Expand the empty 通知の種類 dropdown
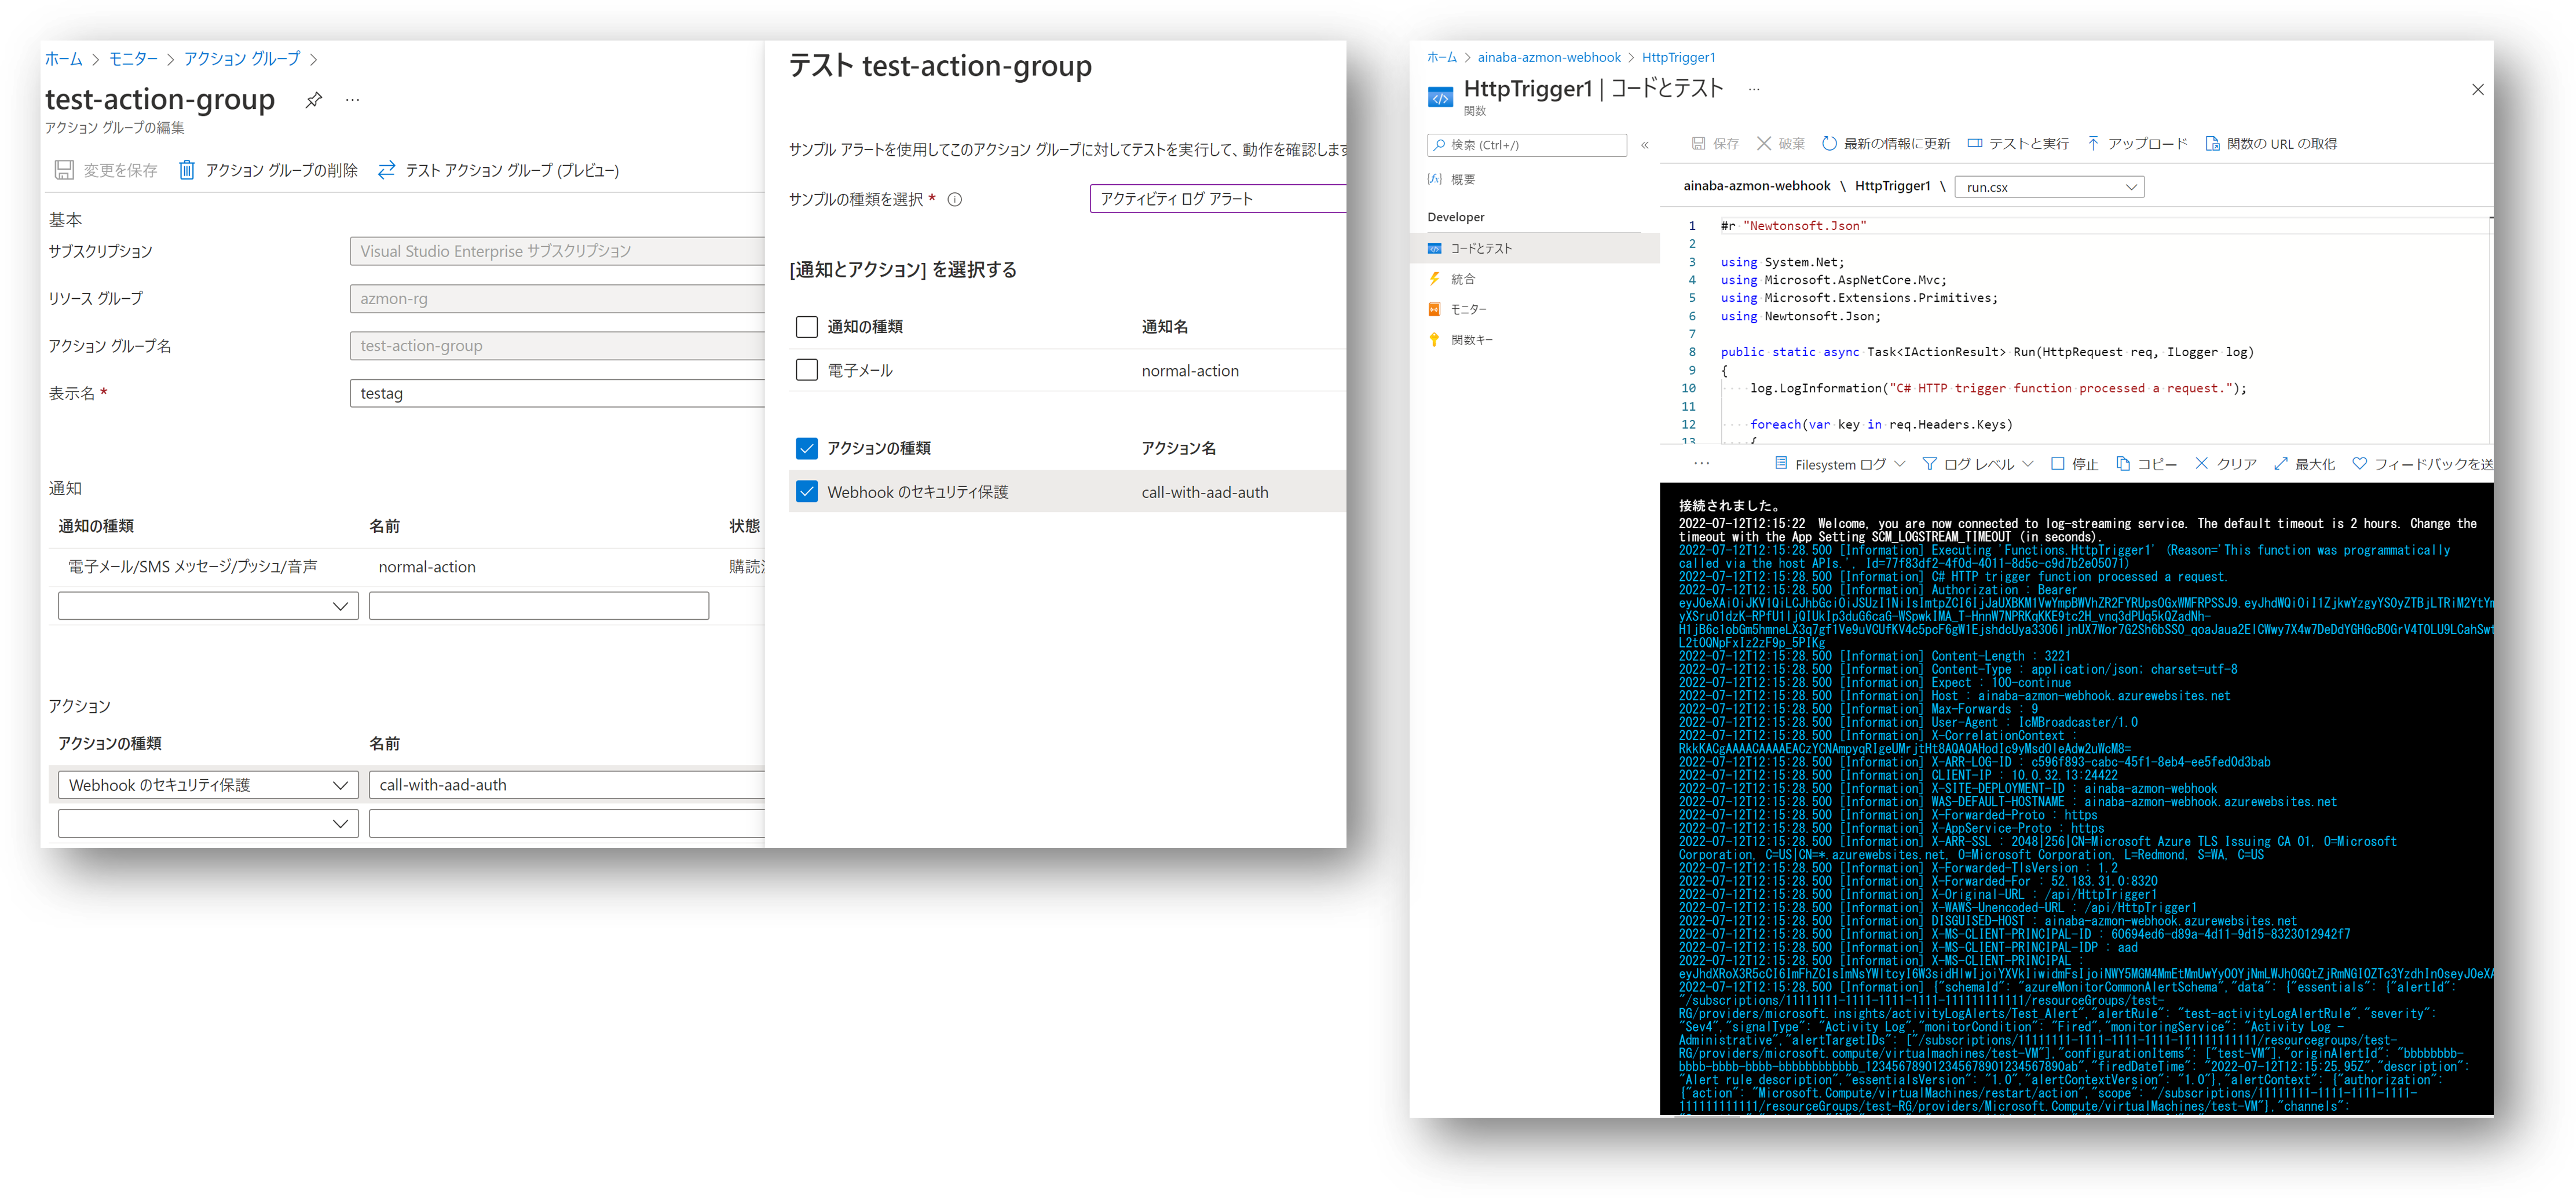2576x1200 pixels. [x=208, y=606]
